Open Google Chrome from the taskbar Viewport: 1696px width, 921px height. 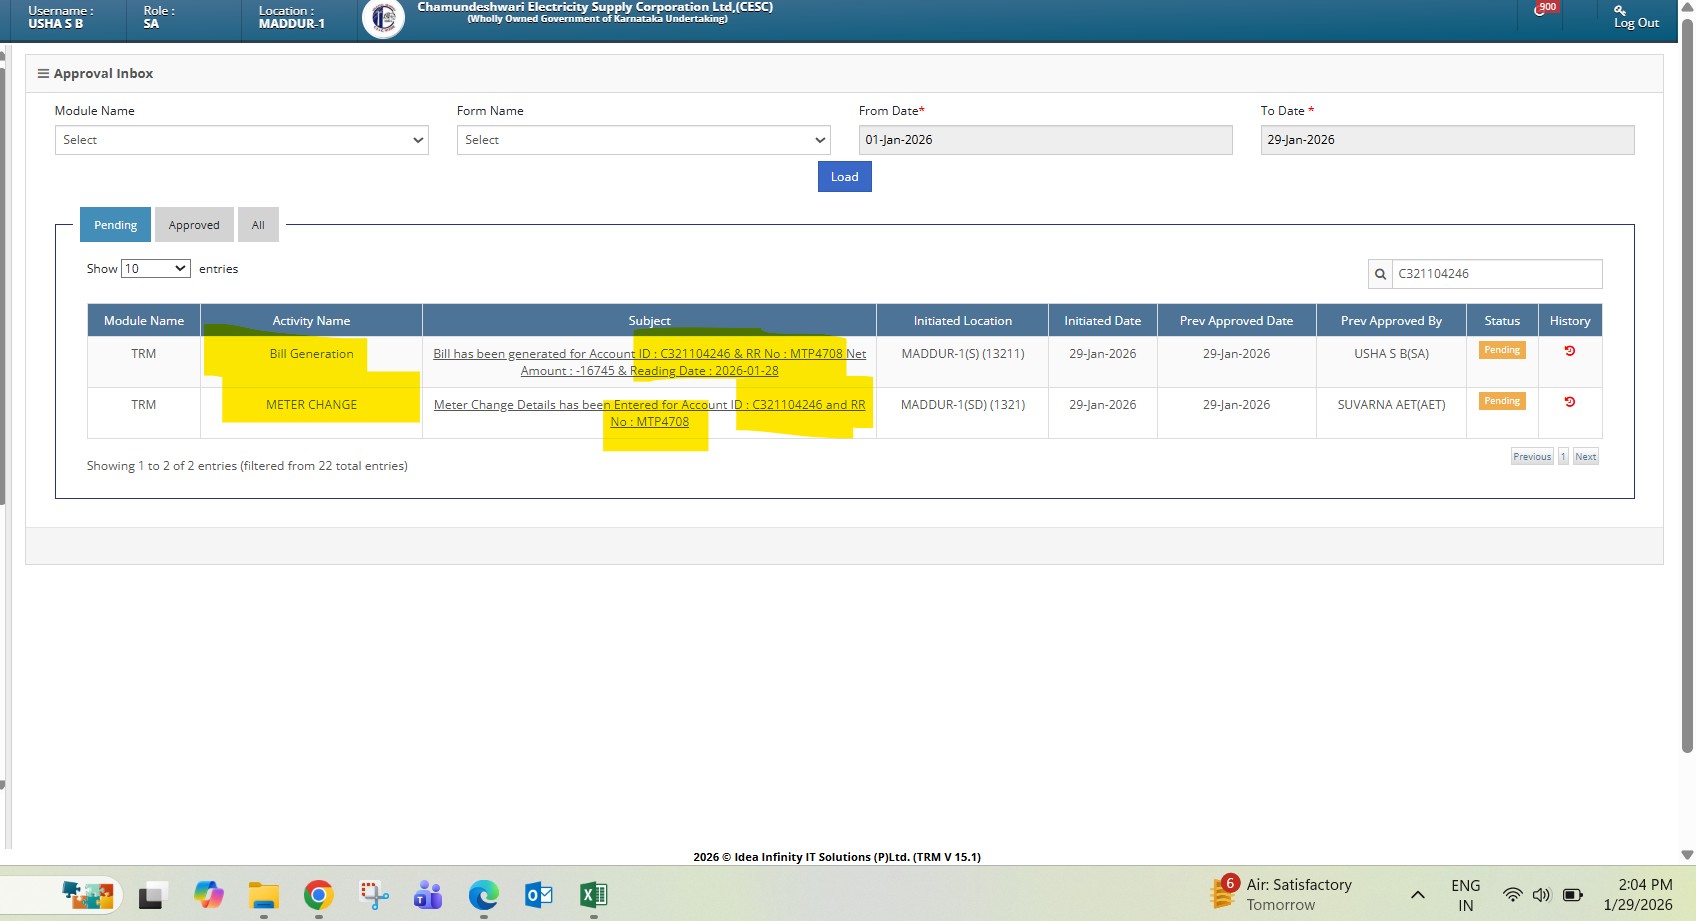pyautogui.click(x=318, y=895)
